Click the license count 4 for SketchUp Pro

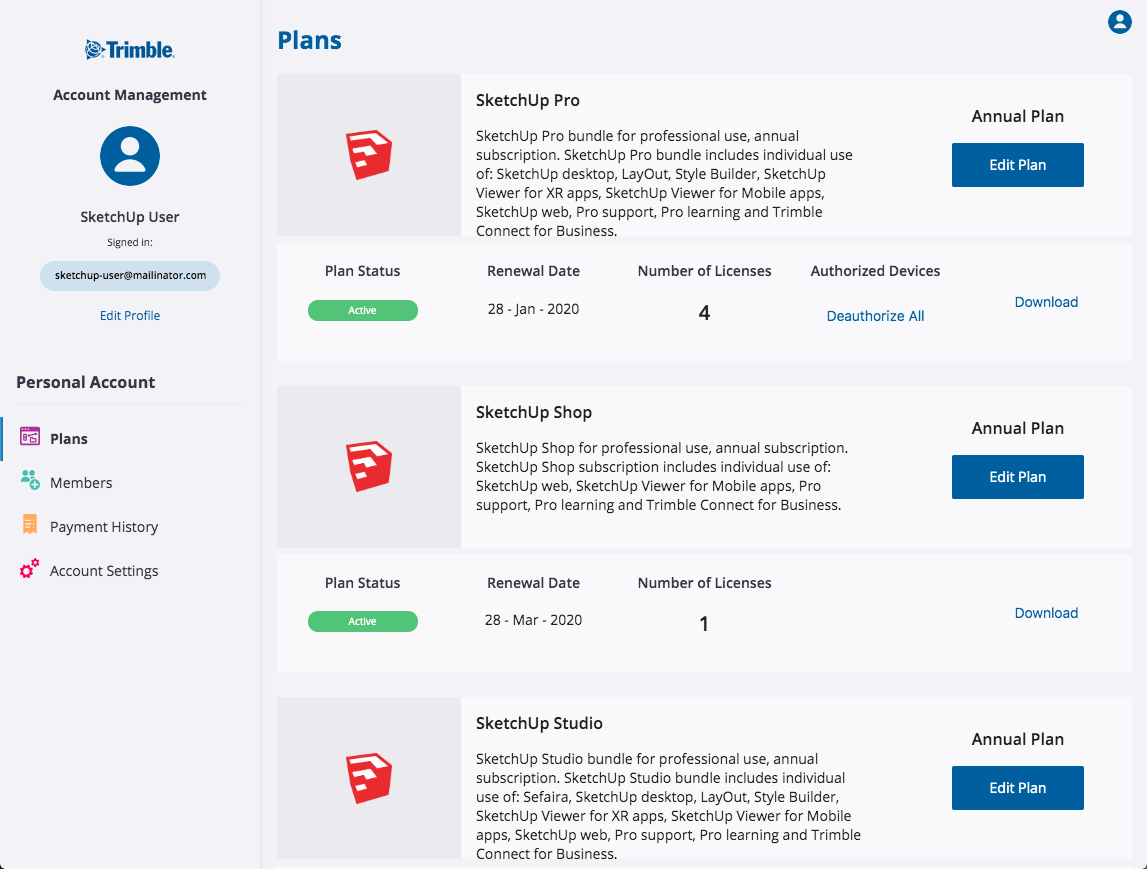pos(704,313)
